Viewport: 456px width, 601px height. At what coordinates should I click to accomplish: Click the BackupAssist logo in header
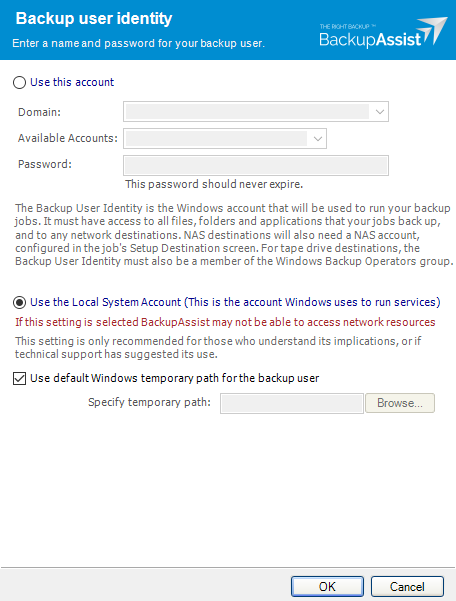pos(382,33)
